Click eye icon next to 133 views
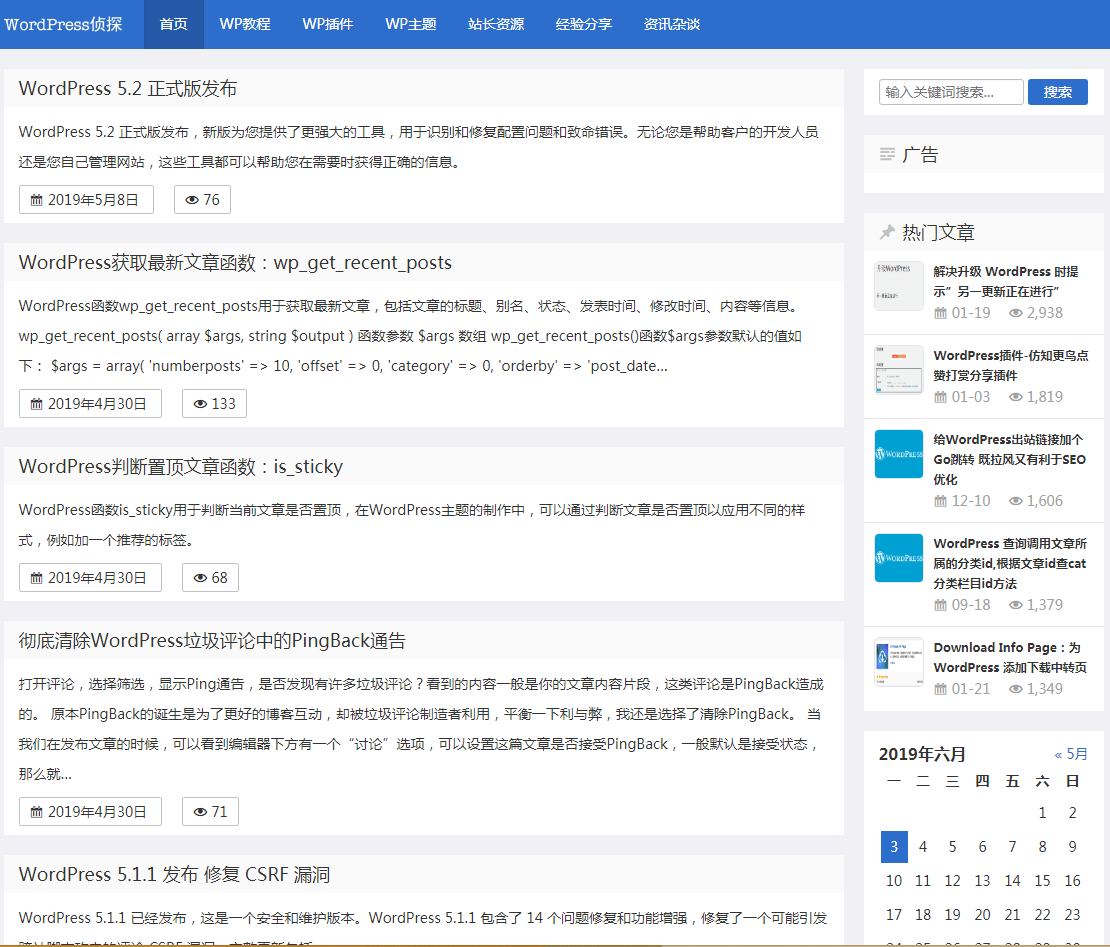This screenshot has width=1110, height=947. [200, 404]
